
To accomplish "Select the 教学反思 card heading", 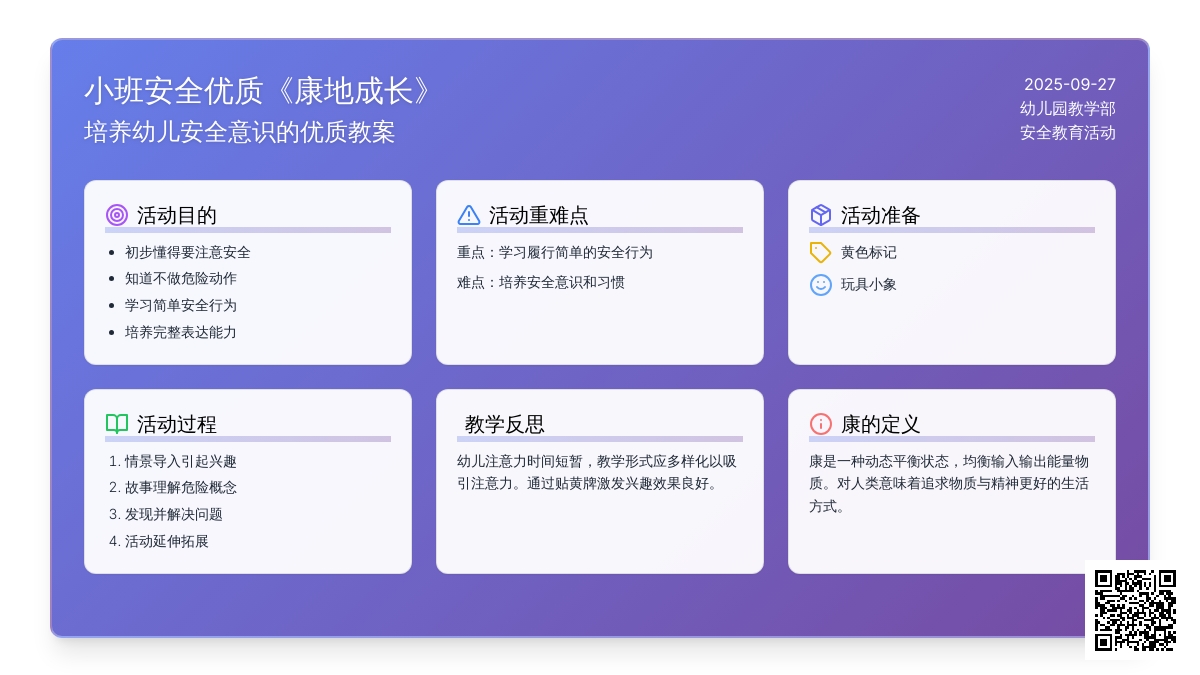I will coord(505,424).
